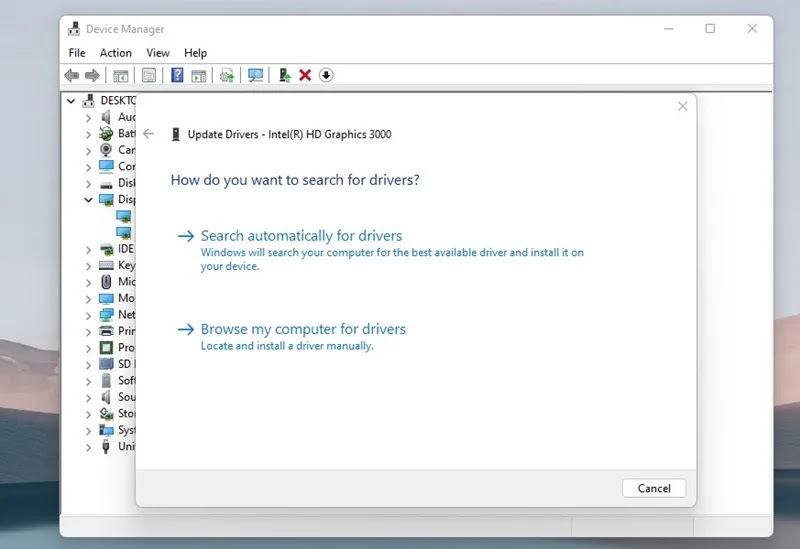The image size is (800, 549).
Task: Select the first display adapter child icon
Action: point(123,216)
